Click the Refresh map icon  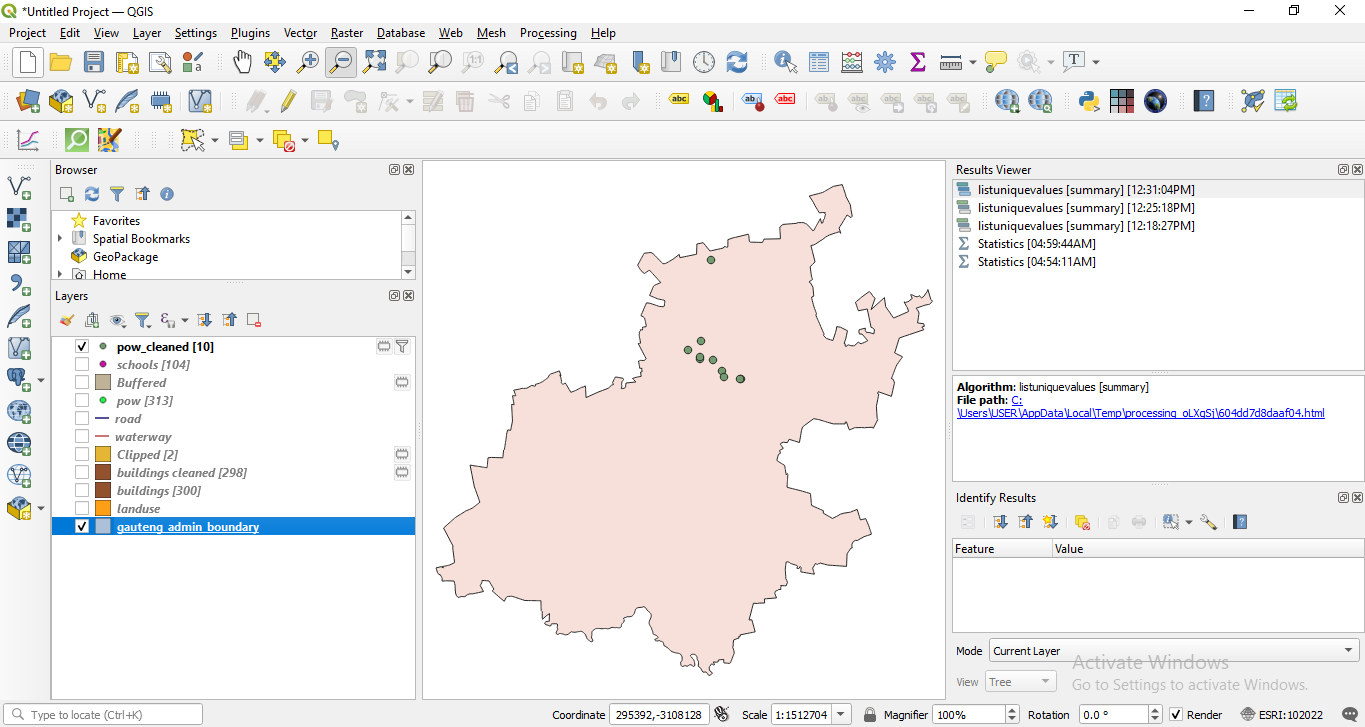click(737, 62)
